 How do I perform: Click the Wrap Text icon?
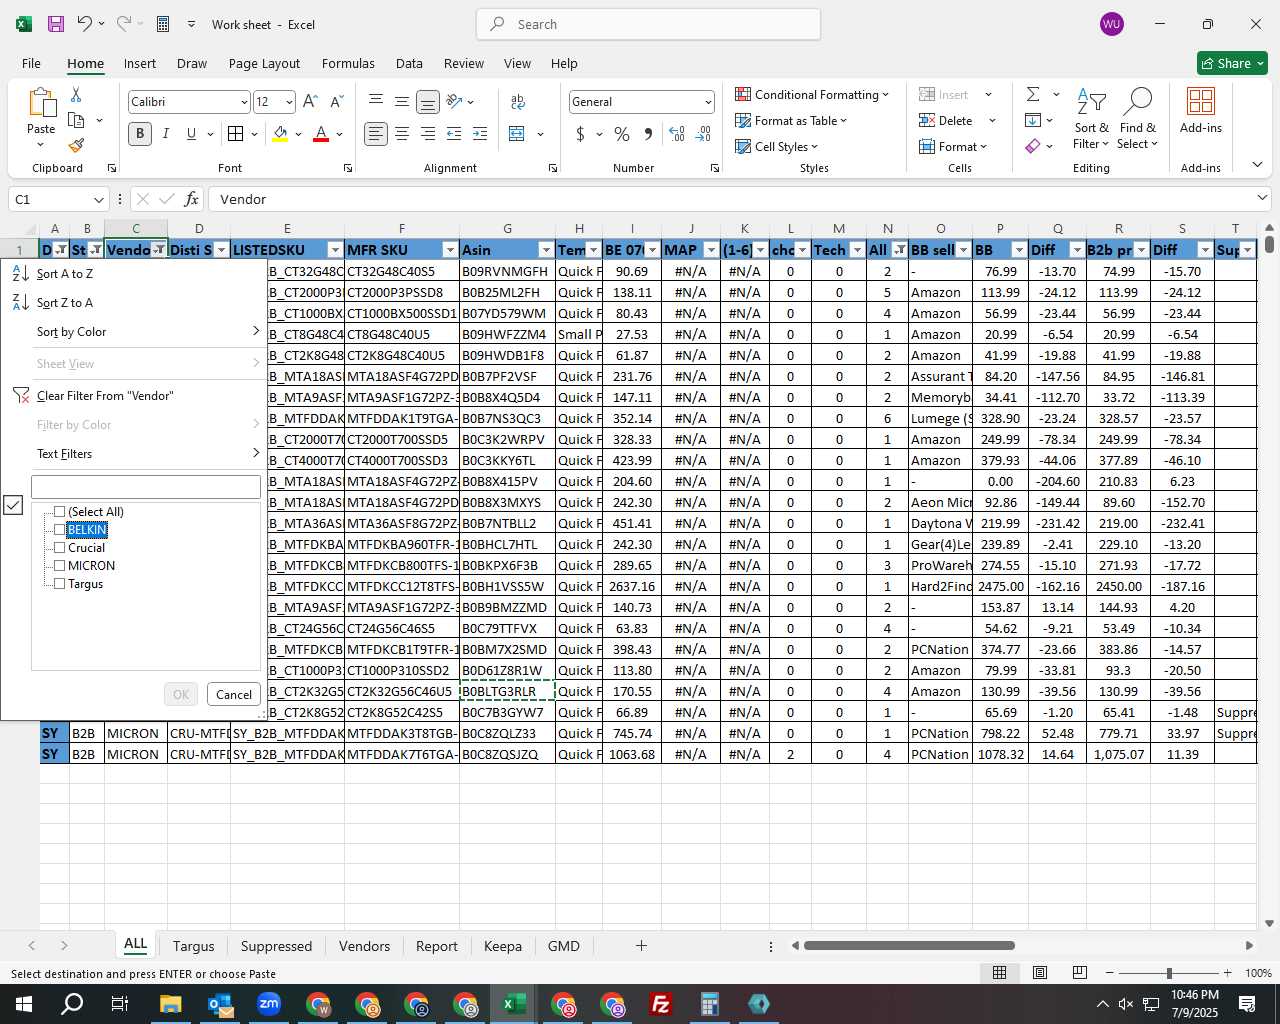click(x=518, y=102)
